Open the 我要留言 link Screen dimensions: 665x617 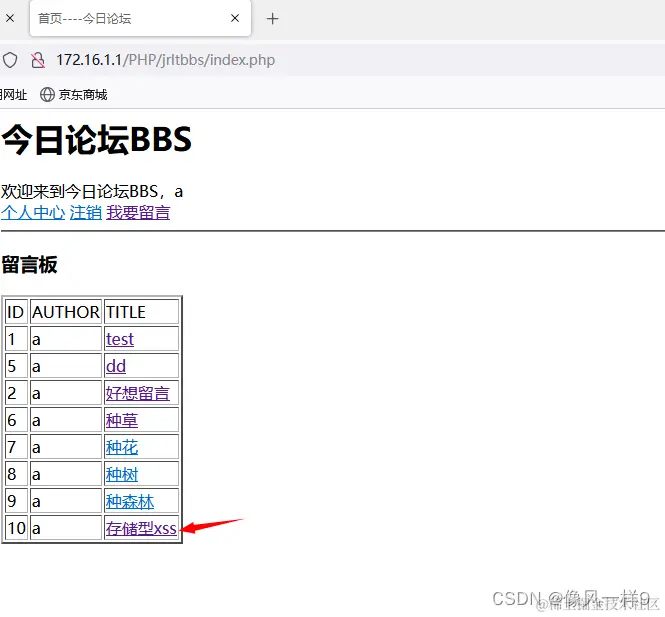[x=138, y=212]
